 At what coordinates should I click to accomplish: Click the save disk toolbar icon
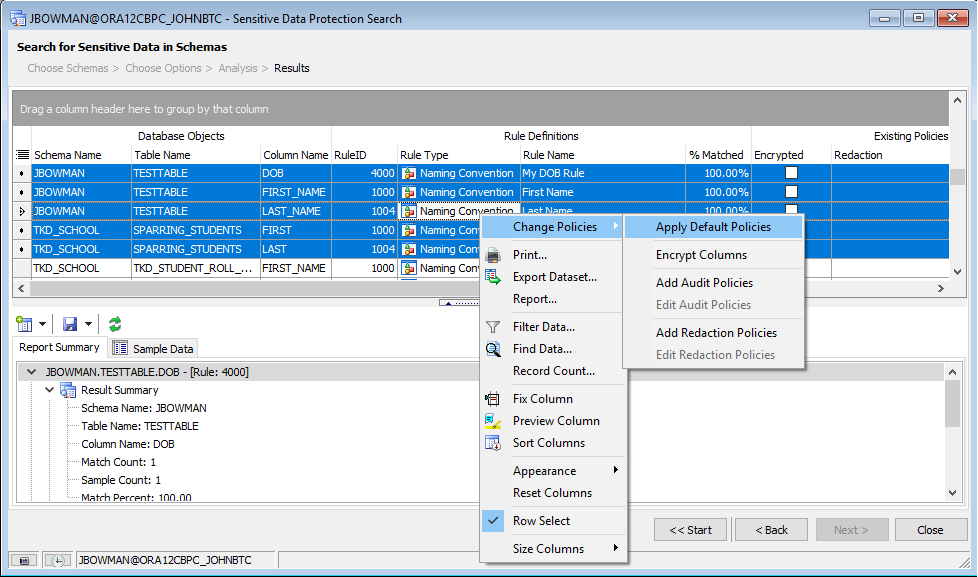pos(70,324)
